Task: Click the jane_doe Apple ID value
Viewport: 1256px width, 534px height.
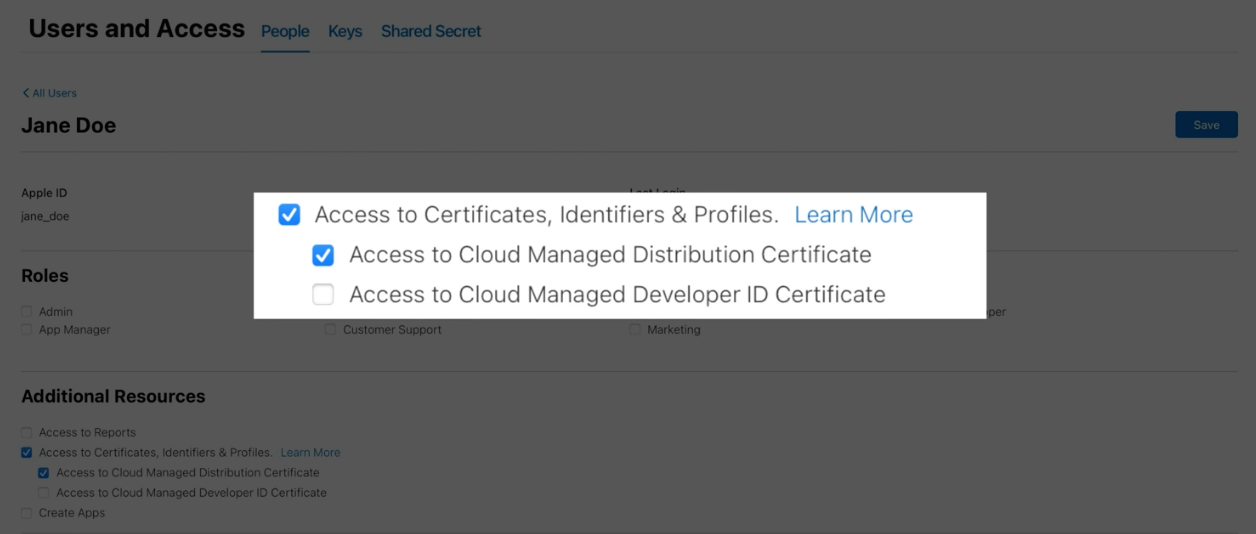Action: click(x=45, y=216)
